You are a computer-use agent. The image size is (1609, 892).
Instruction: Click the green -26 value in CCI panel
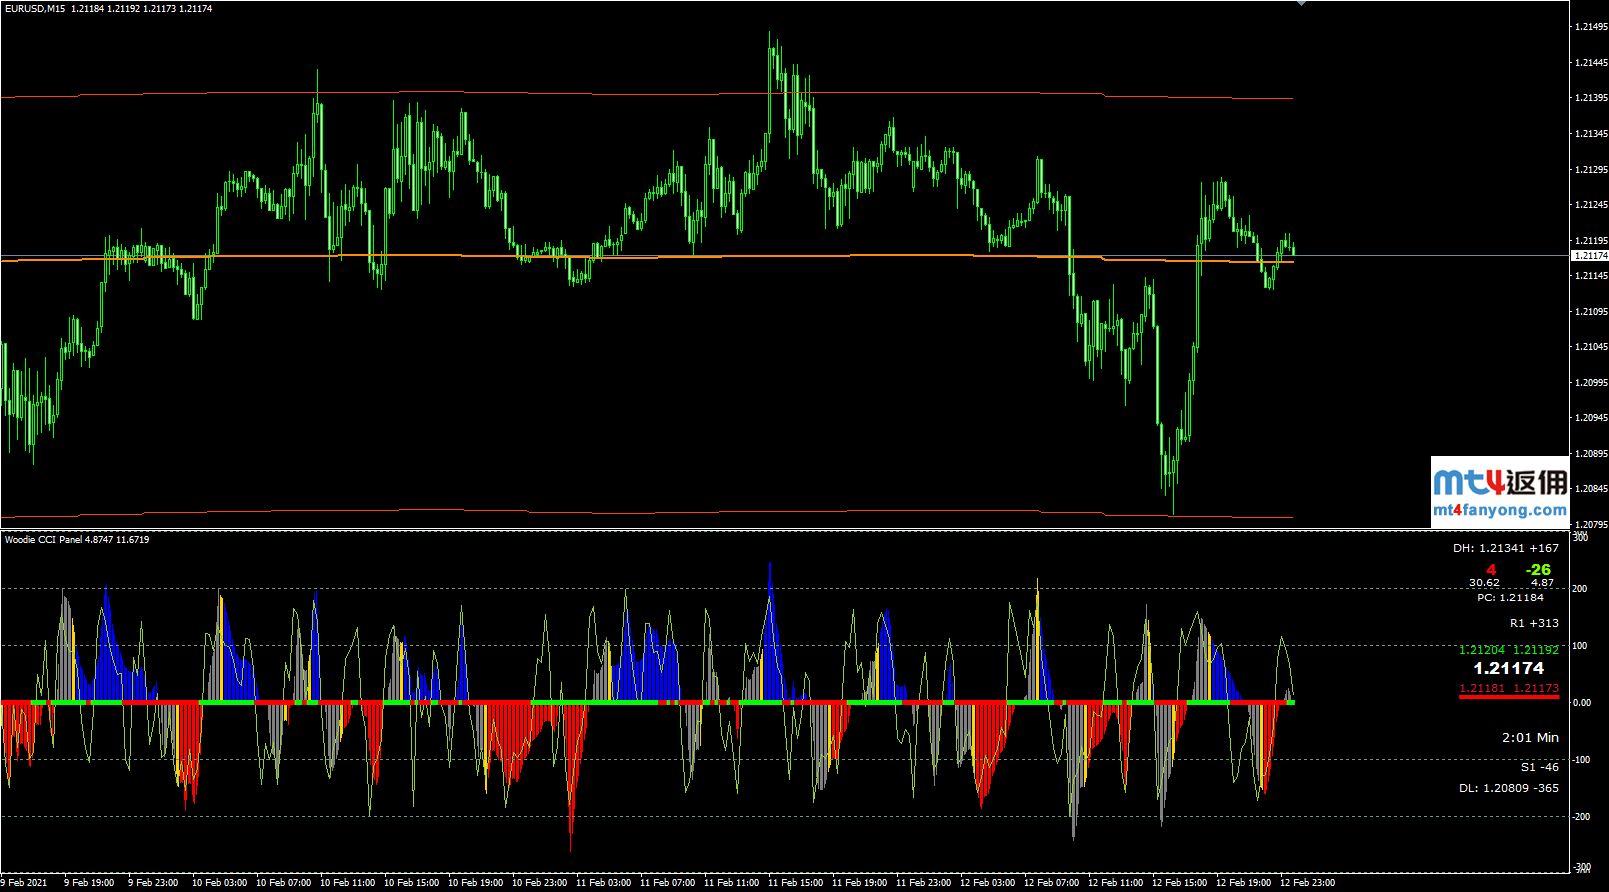pyautogui.click(x=1538, y=570)
